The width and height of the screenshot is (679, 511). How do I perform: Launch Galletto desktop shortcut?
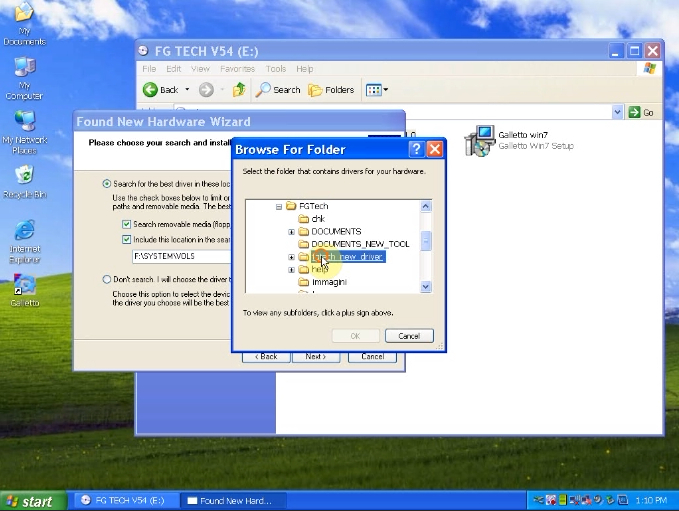point(24,290)
